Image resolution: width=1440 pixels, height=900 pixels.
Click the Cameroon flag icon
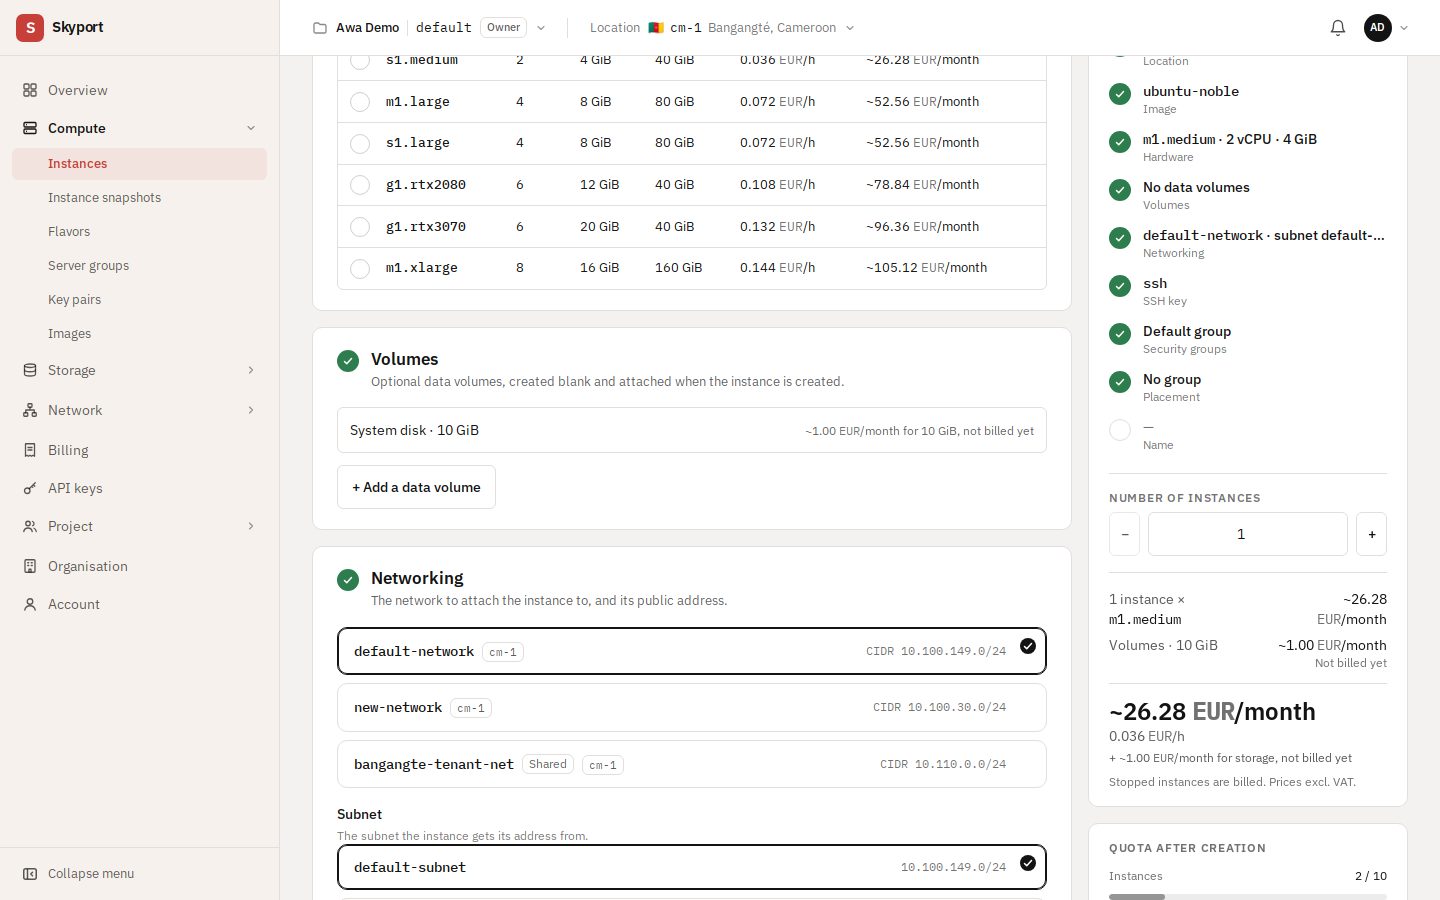click(656, 28)
